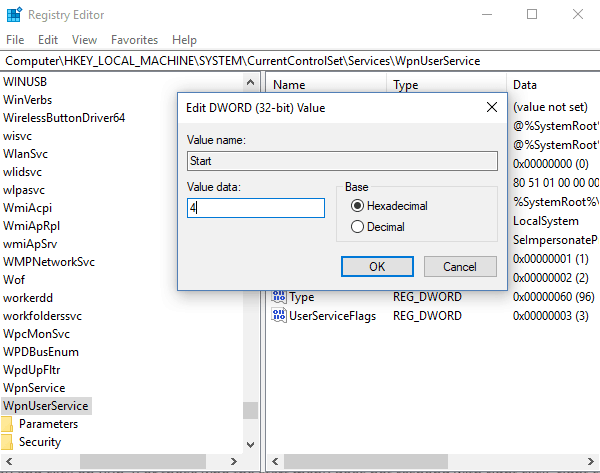Viewport: 600px width, 473px height.
Task: Select the WlanSvc registry key
Action: coord(25,154)
